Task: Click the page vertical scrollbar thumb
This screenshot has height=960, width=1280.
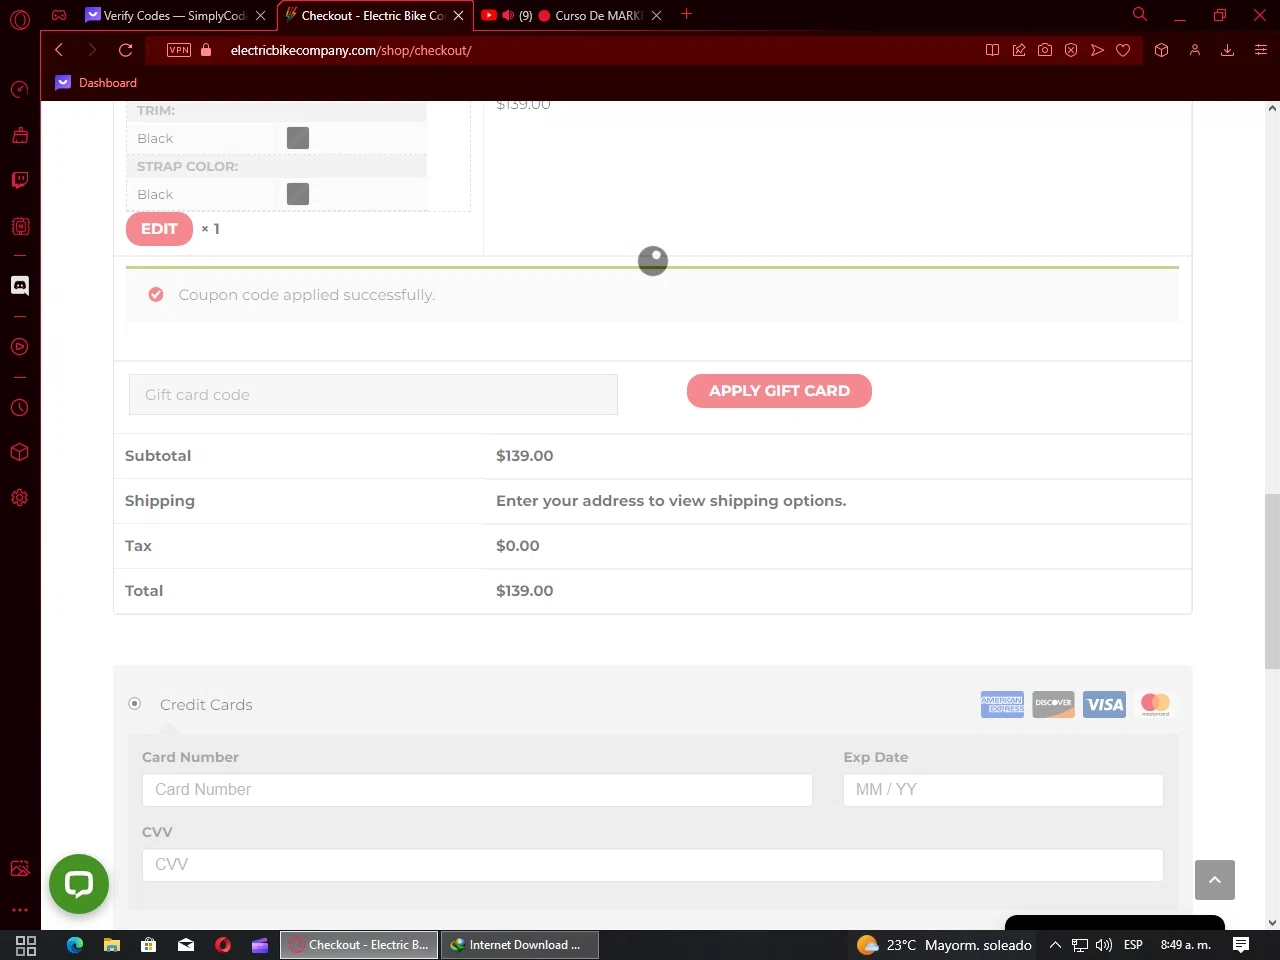Action: (1272, 581)
